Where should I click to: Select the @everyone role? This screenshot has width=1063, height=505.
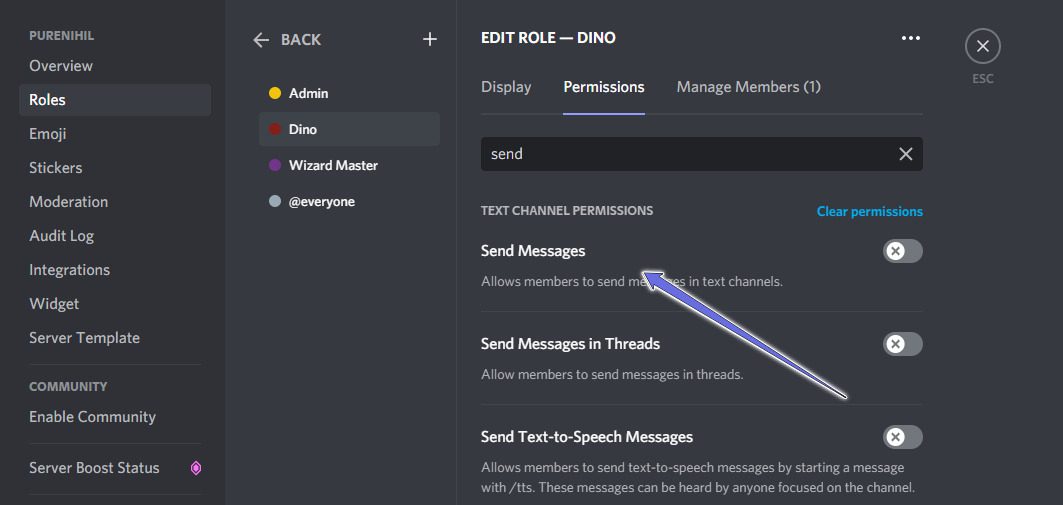pos(321,201)
